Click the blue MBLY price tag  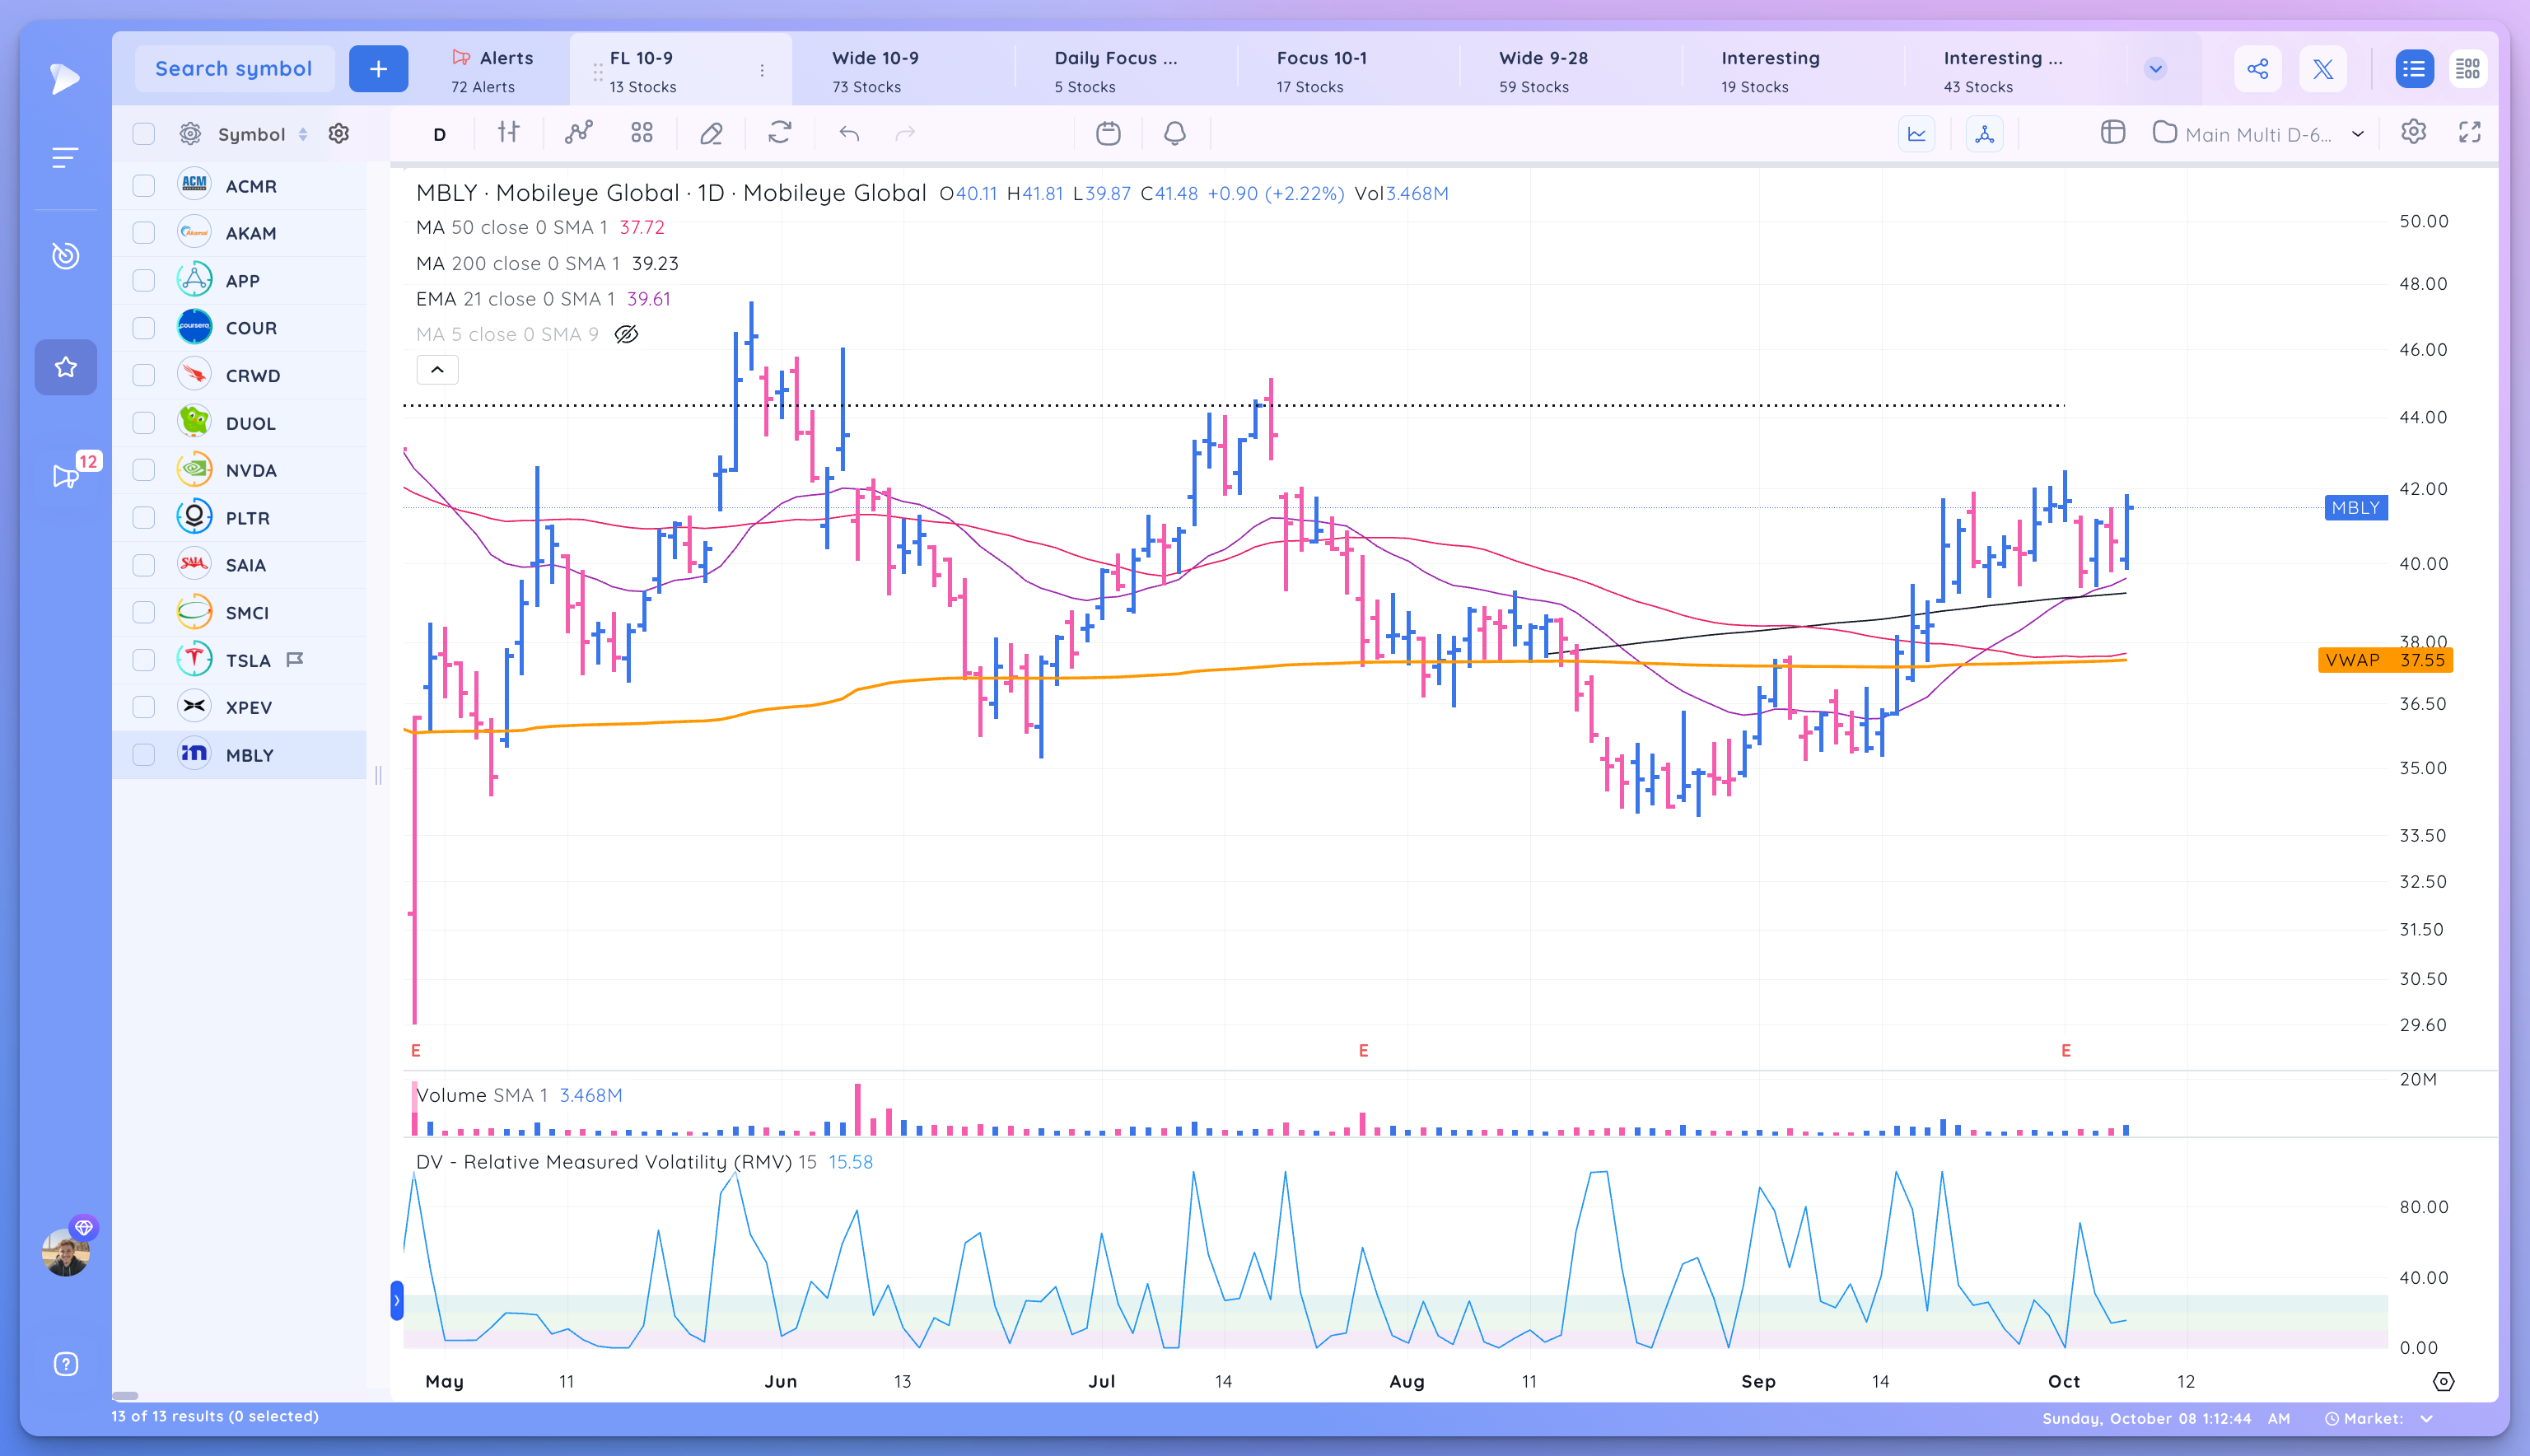[2356, 507]
